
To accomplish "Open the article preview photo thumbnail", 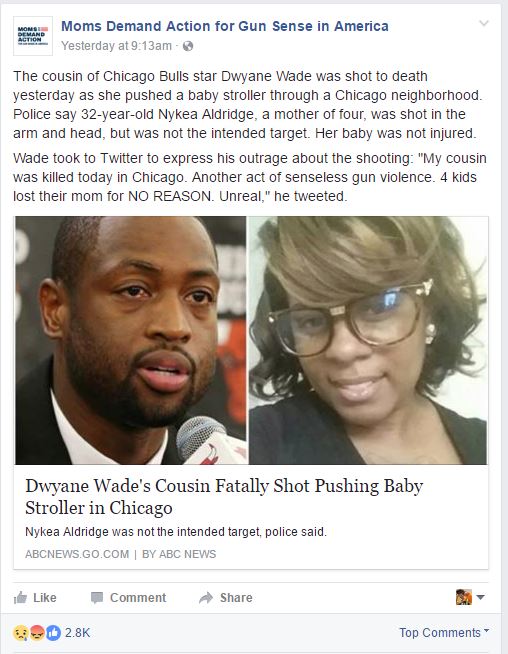I will (251, 340).
